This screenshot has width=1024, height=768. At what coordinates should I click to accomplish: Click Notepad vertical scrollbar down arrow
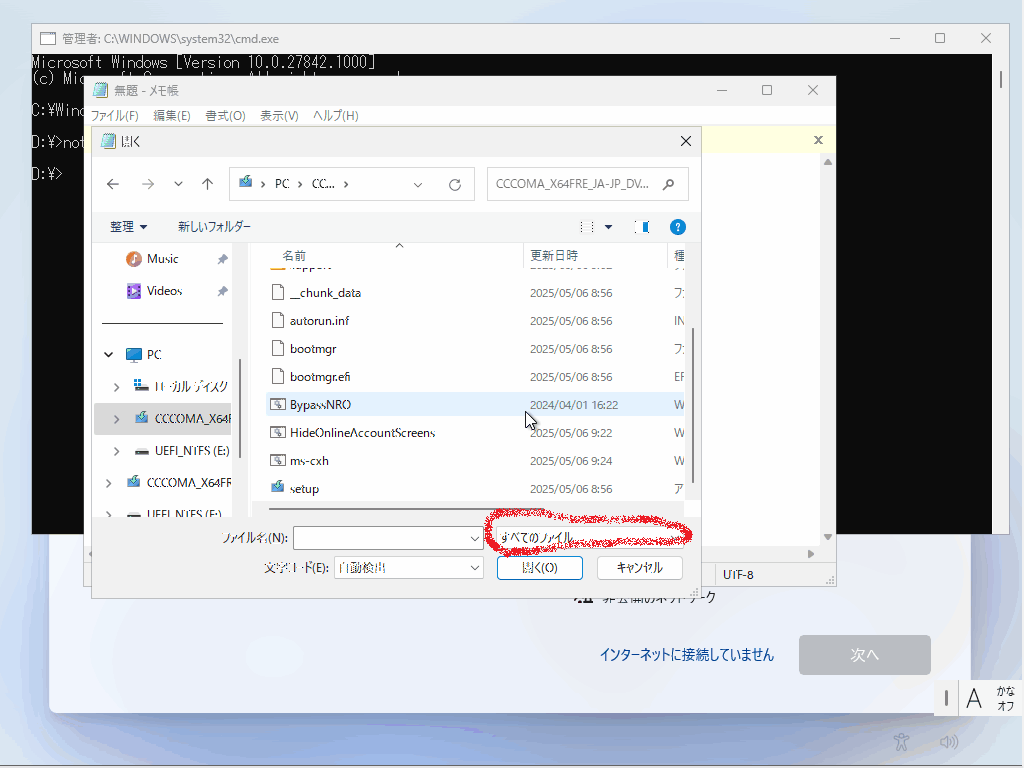pos(828,537)
